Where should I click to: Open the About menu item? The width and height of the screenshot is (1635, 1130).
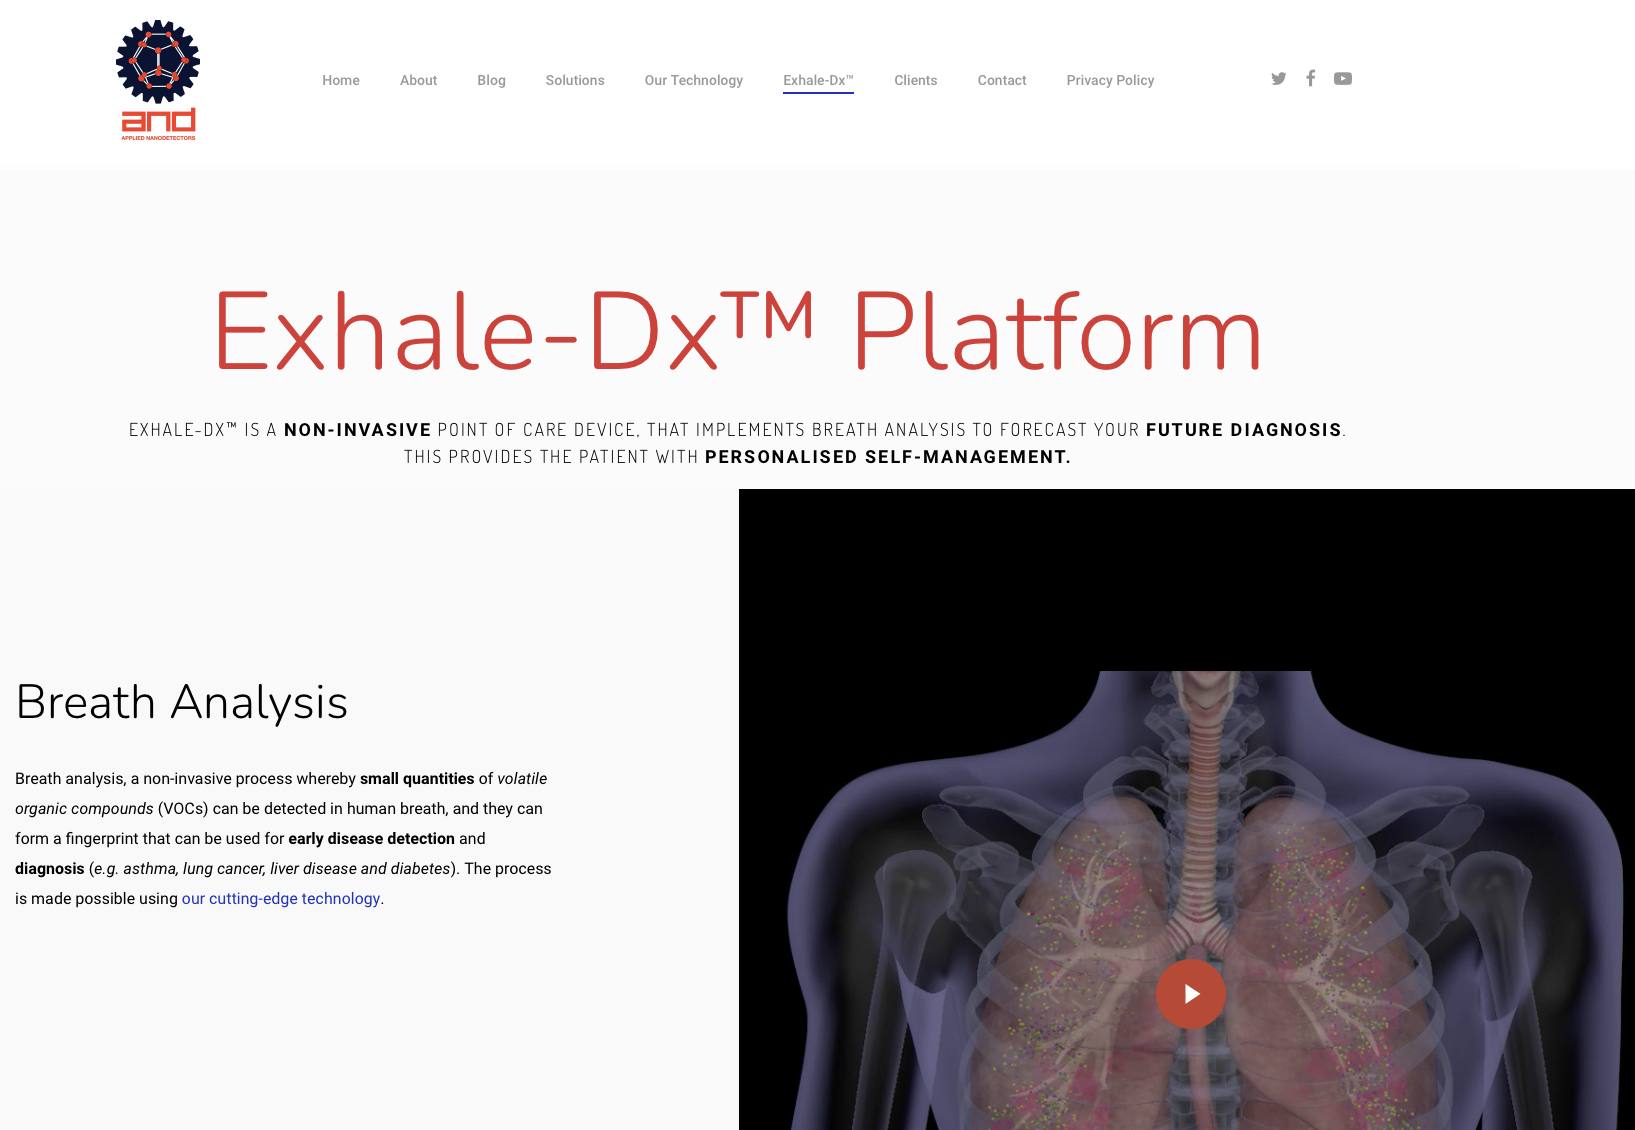click(418, 81)
